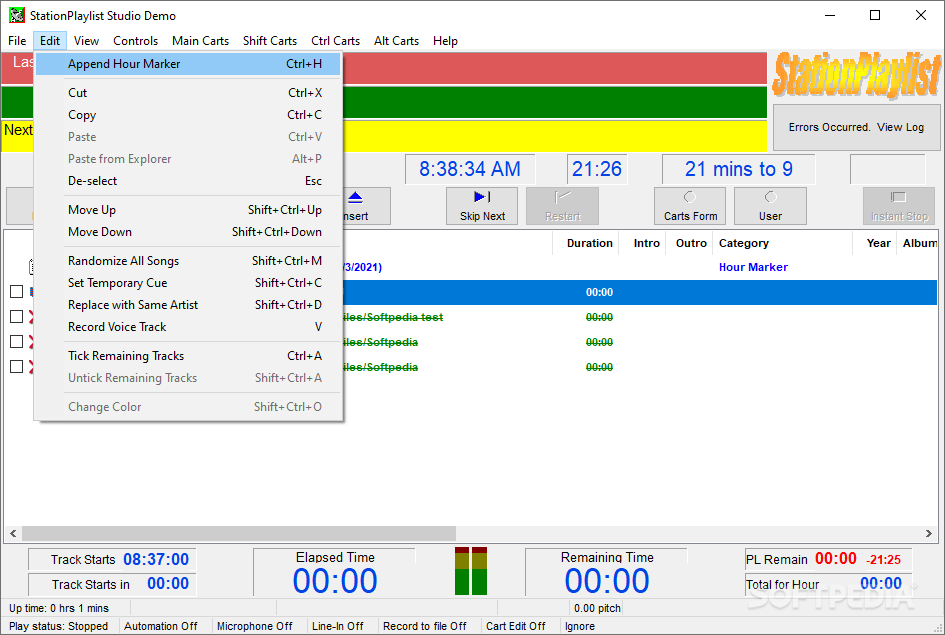Choose Copy from Edit menu

pyautogui.click(x=188, y=114)
